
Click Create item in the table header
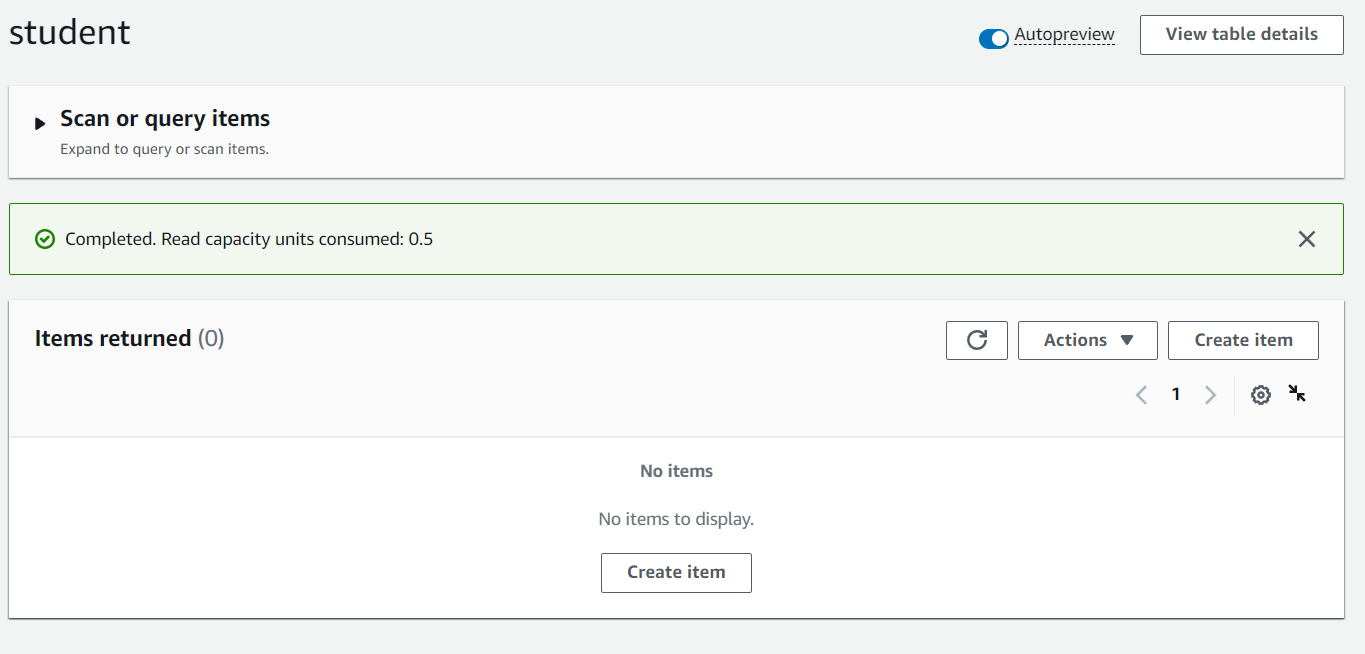tap(1243, 340)
